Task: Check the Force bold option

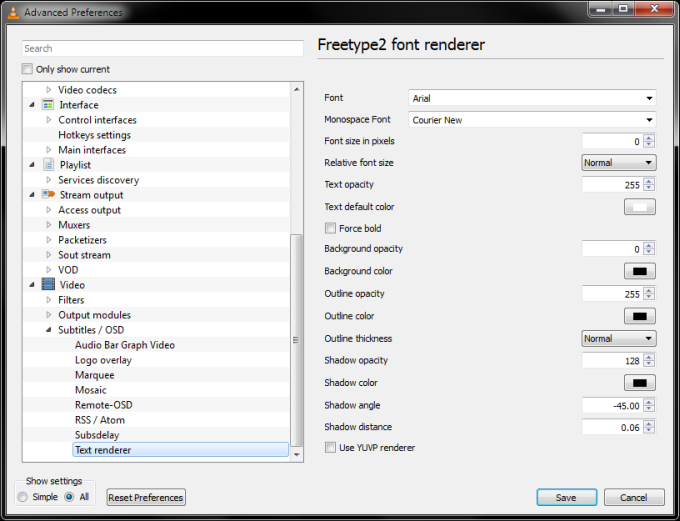Action: coord(330,228)
